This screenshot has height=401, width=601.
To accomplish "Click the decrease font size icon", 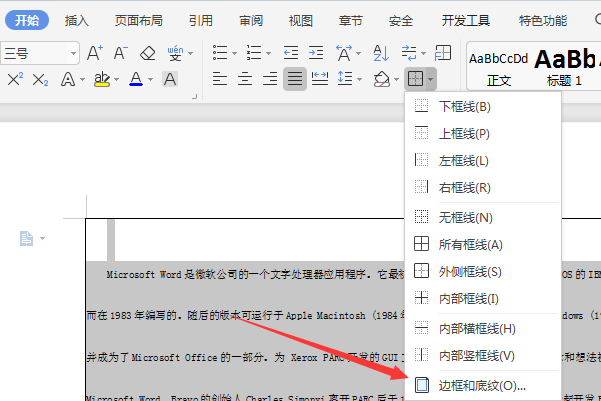I will click(x=120, y=53).
